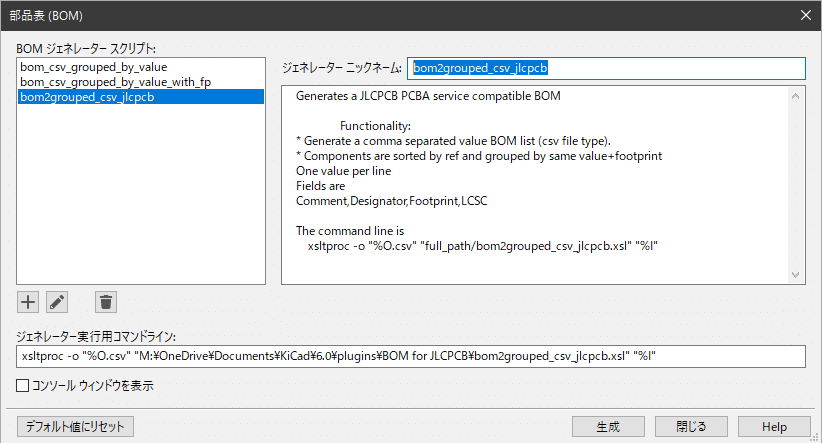Click the 'Components are sorted by ref' line

pyautogui.click(x=479, y=156)
